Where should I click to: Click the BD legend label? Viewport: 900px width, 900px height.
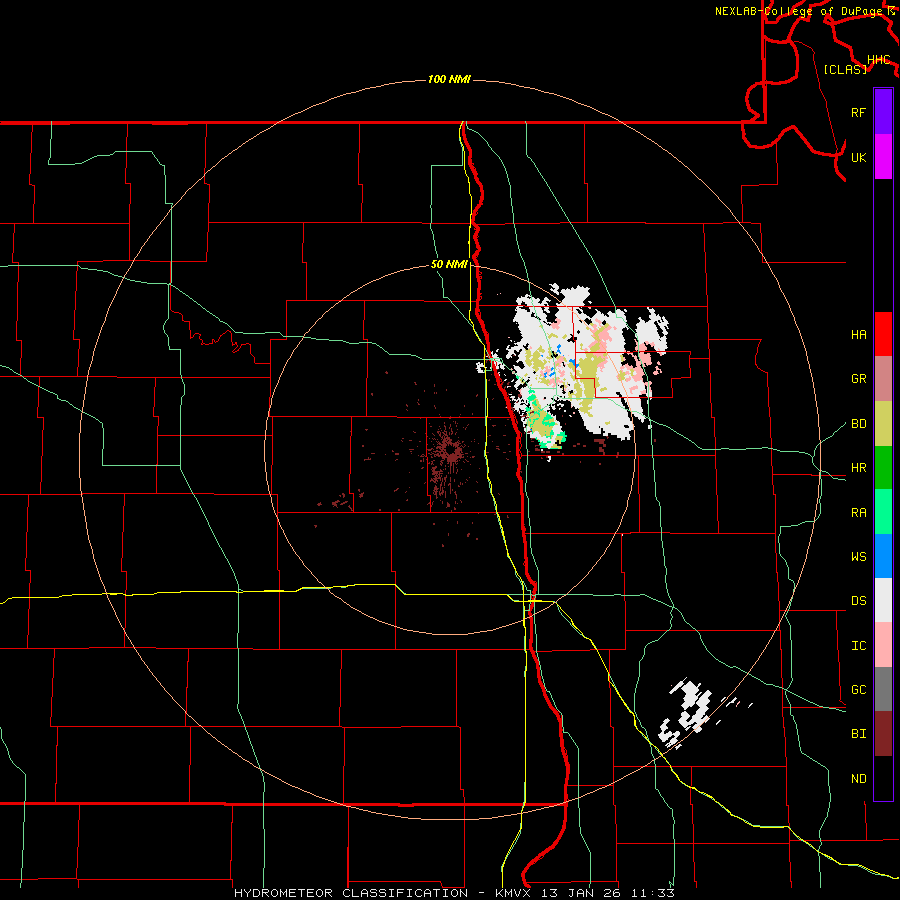pos(859,424)
